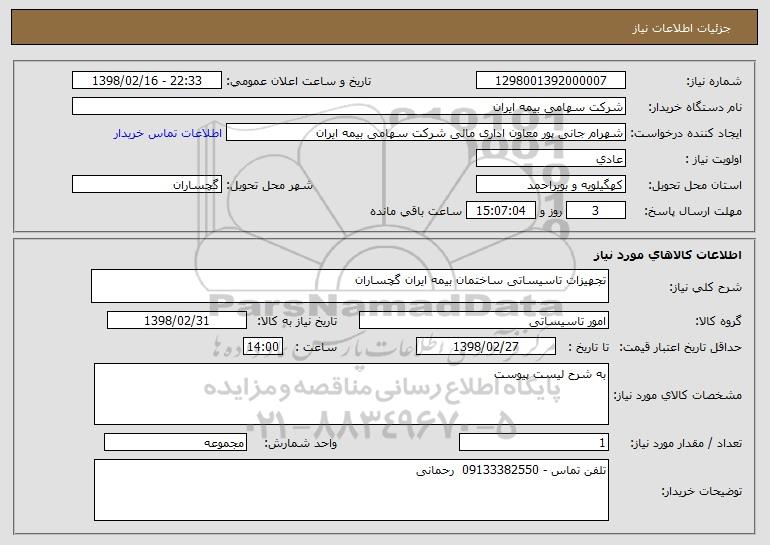The width and height of the screenshot is (770, 545).
Task: Click the حداقل تاریخ اعتبار قیمت label
Action: [680, 348]
